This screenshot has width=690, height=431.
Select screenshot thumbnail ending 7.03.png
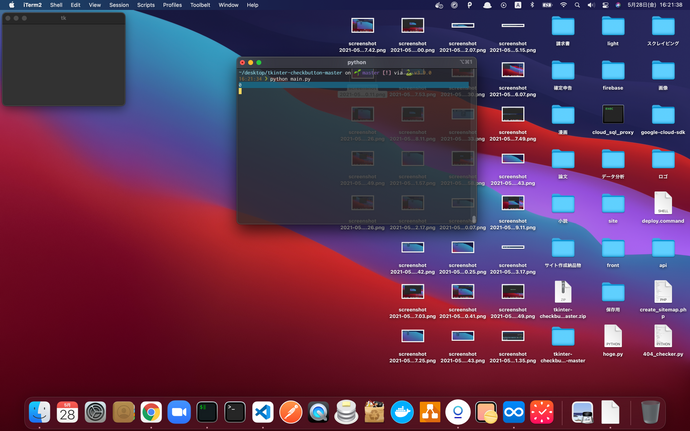click(x=412, y=291)
